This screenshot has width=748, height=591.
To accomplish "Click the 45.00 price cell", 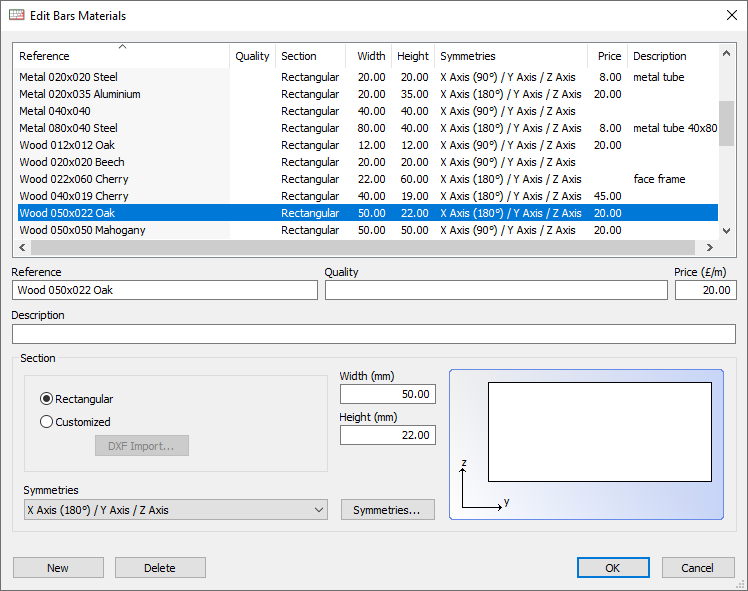I will coord(607,196).
